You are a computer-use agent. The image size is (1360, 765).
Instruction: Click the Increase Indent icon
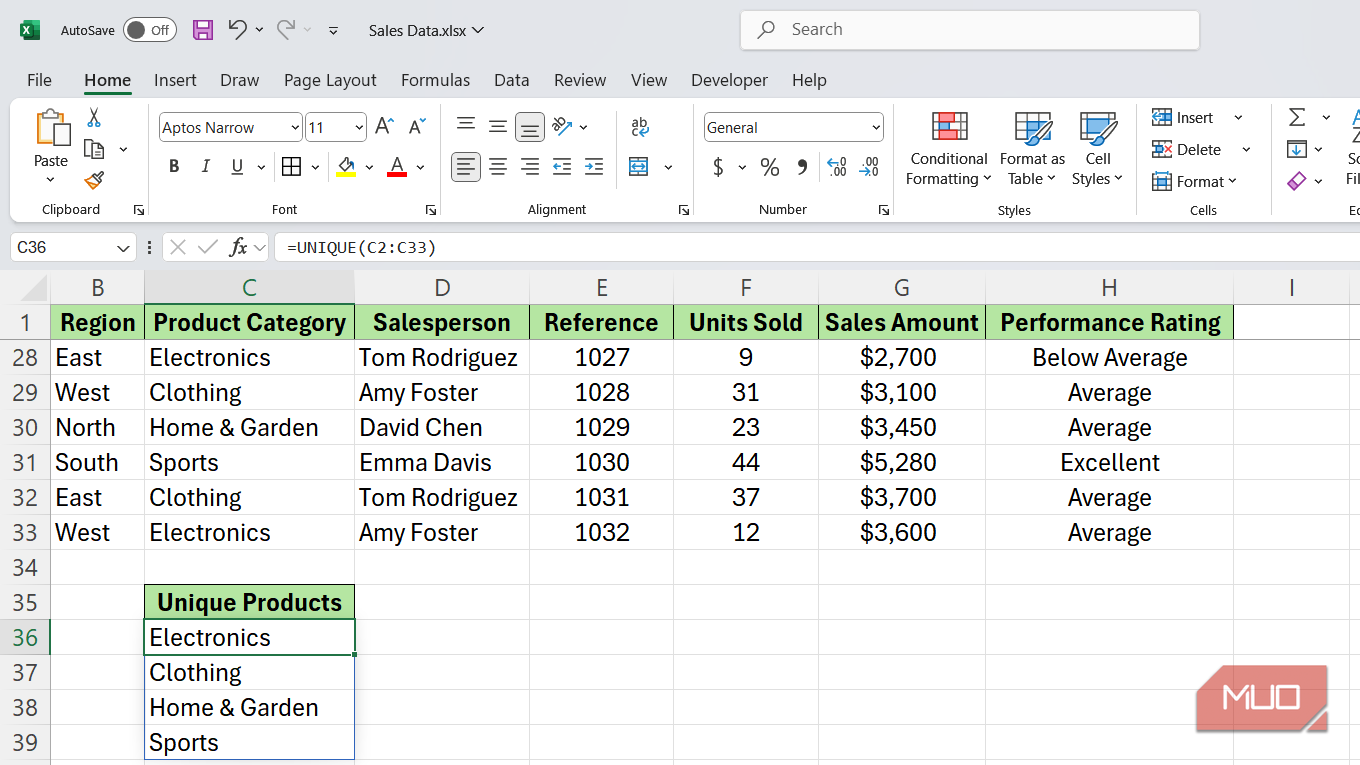click(x=594, y=167)
